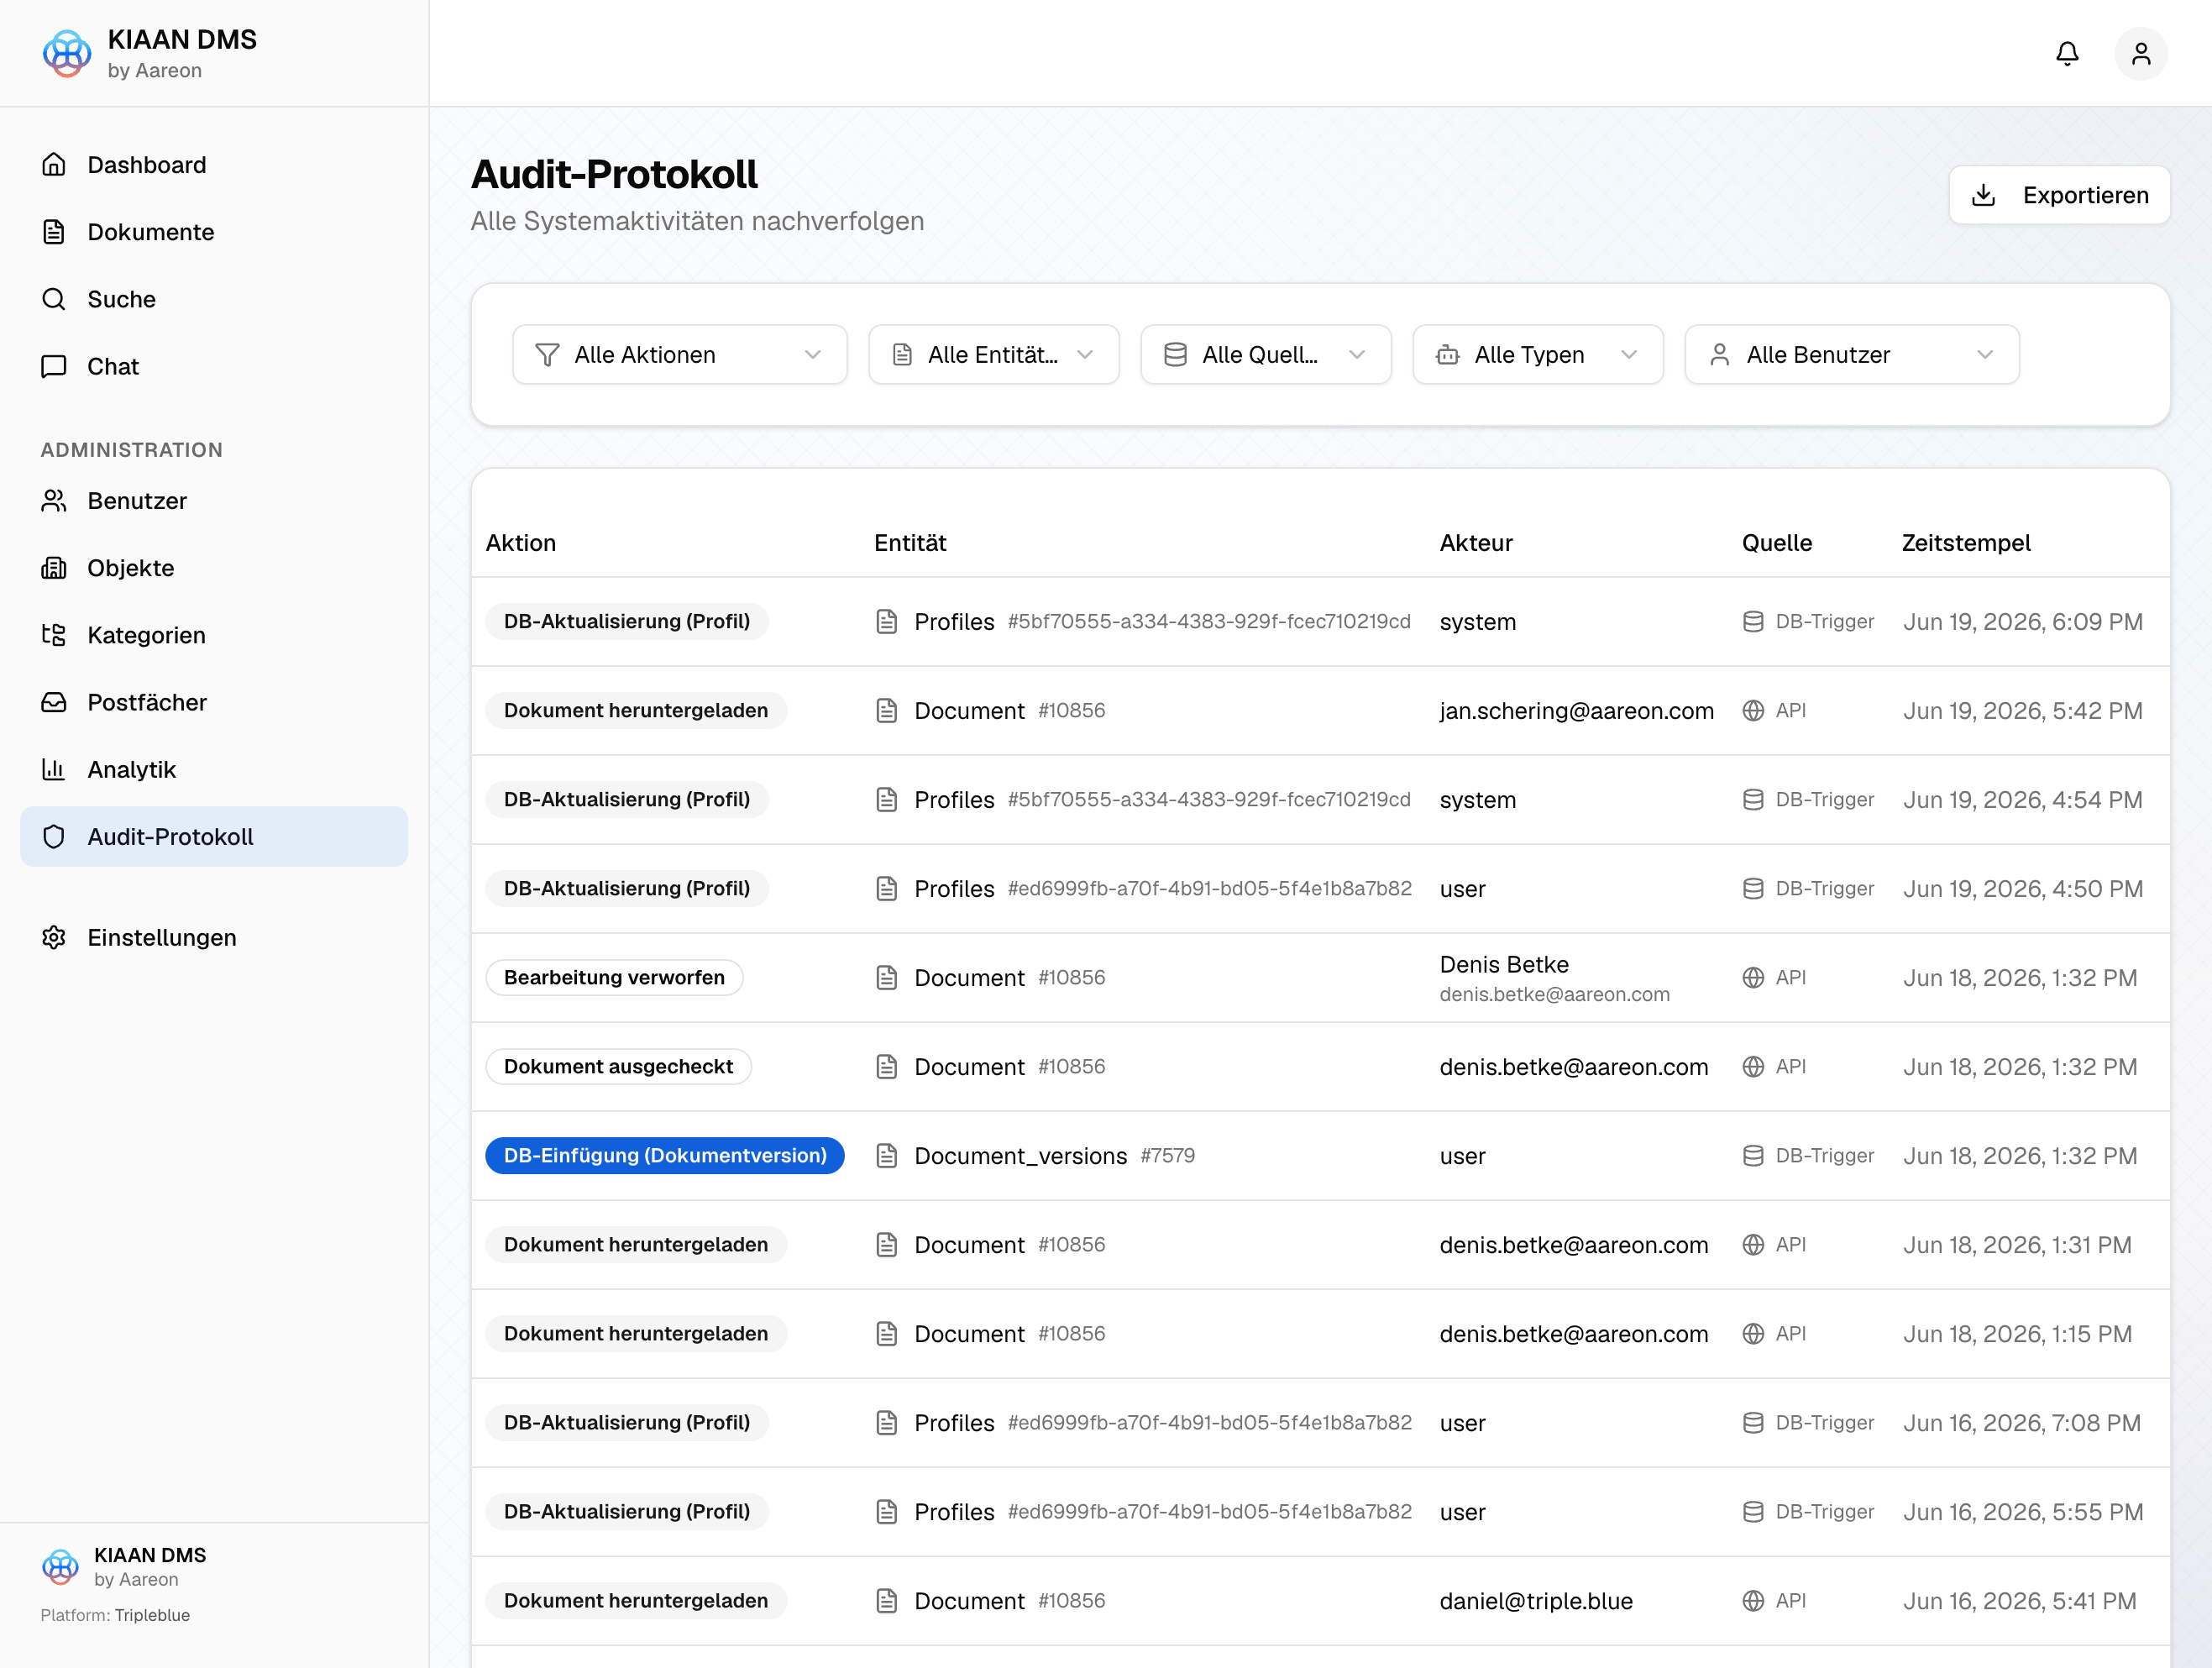Click the Dokument ausgecheckt badge

pyautogui.click(x=618, y=1067)
